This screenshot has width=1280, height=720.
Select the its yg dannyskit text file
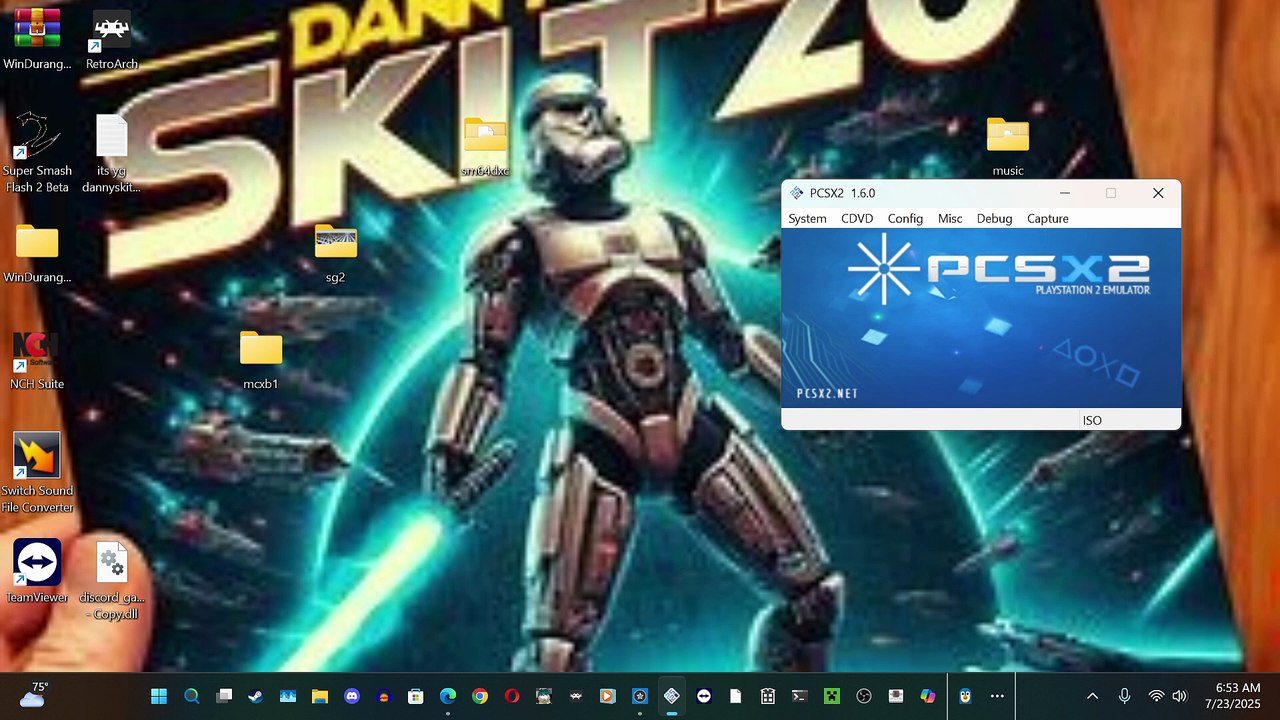tap(111, 153)
